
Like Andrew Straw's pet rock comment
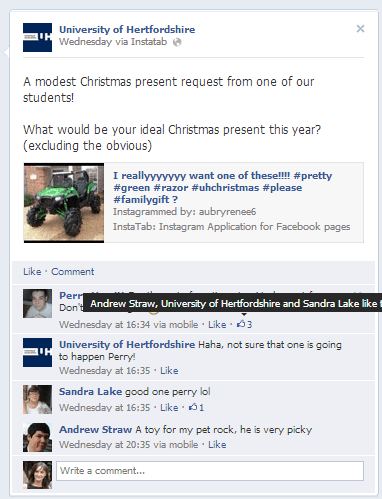coord(217,444)
